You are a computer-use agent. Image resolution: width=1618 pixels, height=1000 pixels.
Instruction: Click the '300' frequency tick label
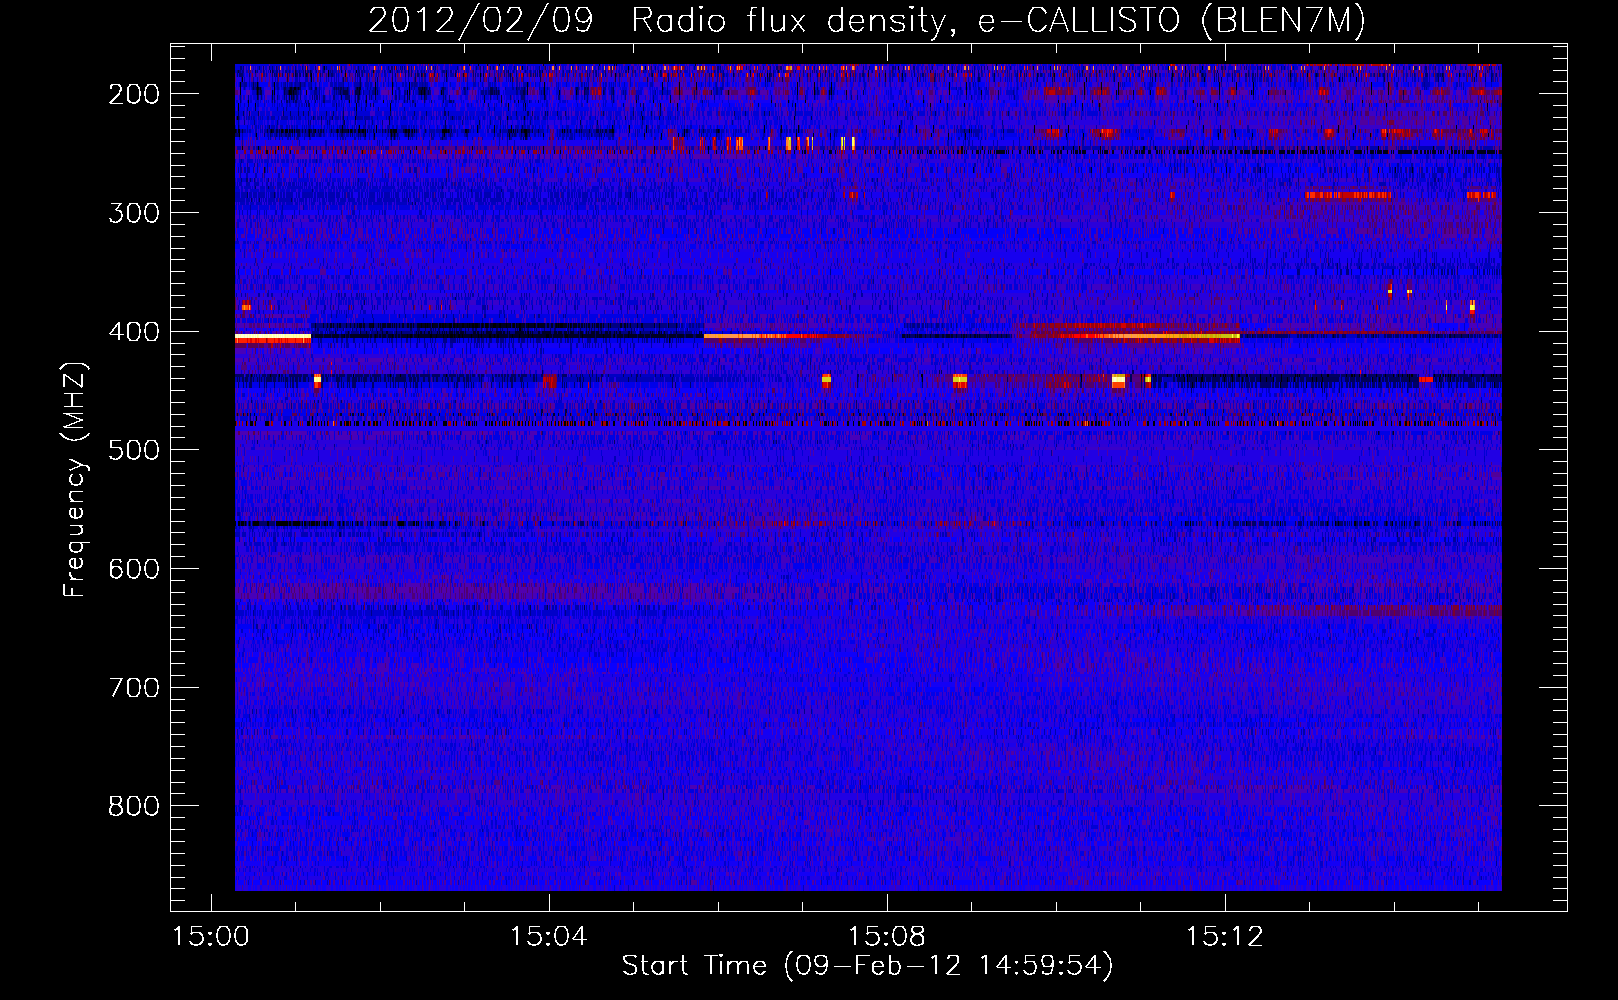134,213
